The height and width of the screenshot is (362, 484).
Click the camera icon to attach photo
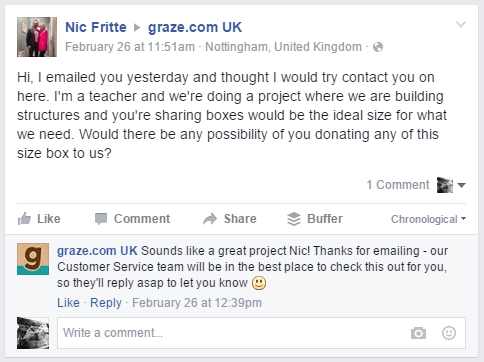point(418,333)
